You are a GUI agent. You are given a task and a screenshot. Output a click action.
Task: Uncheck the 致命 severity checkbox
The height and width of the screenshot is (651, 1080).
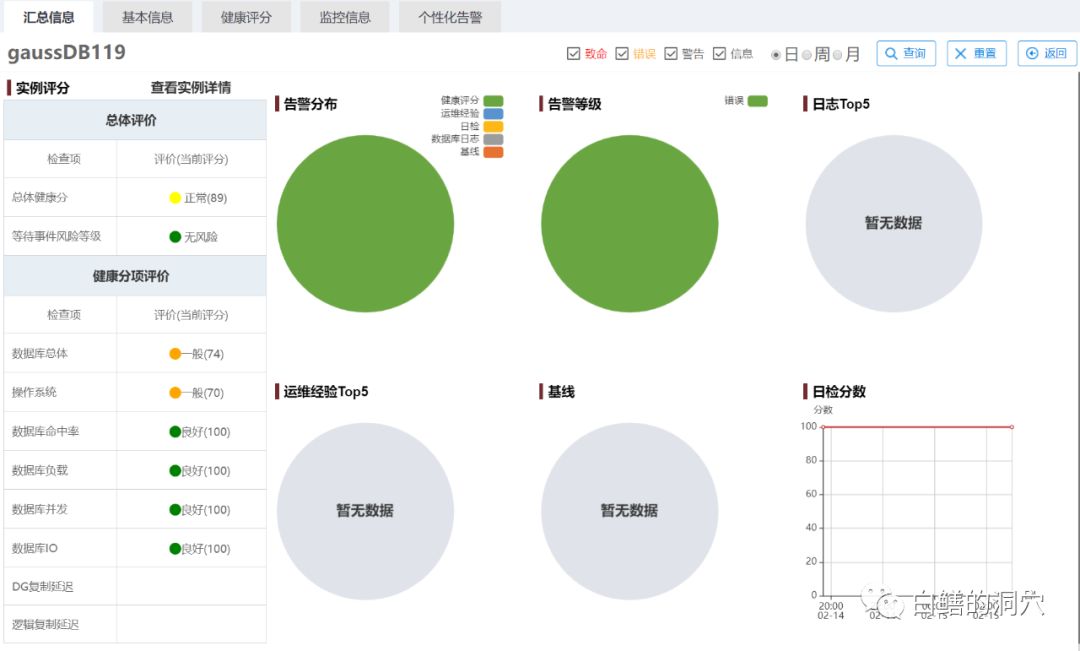click(x=573, y=54)
